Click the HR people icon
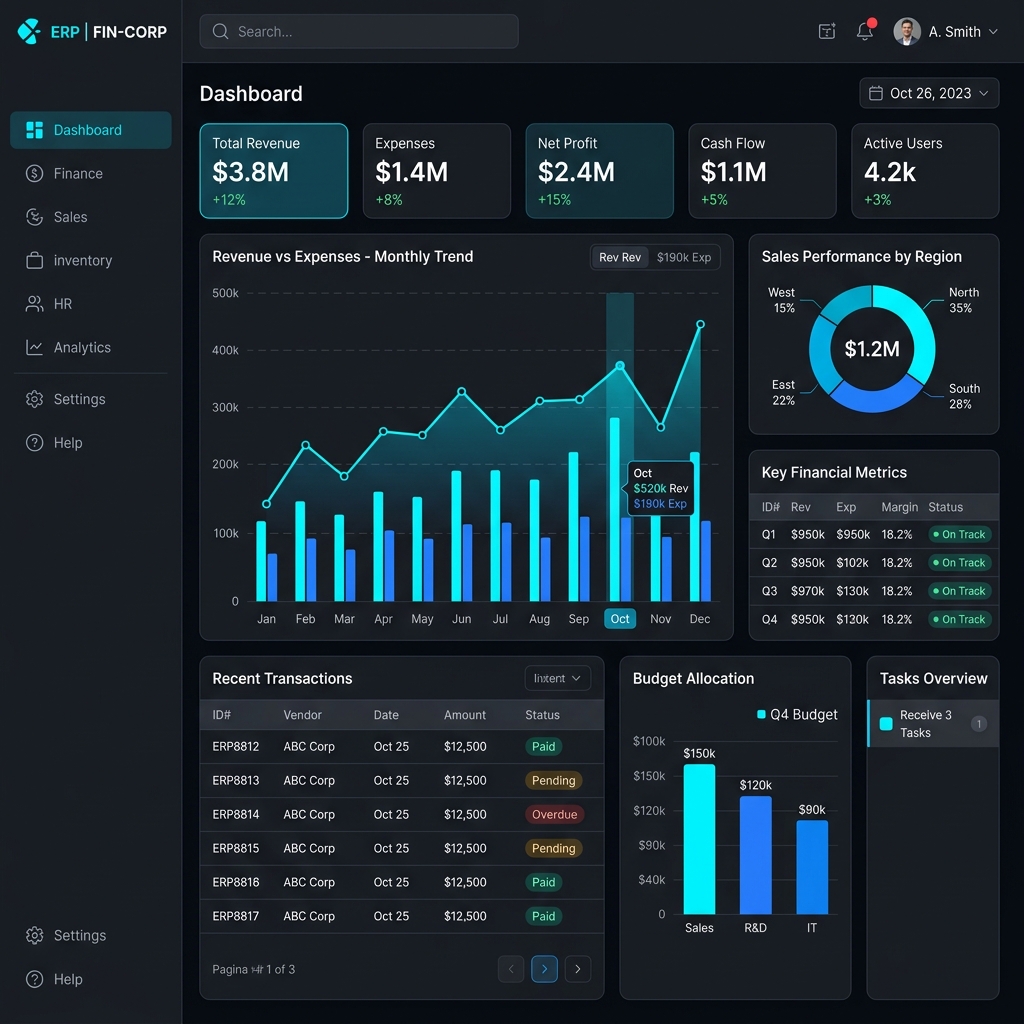 tap(34, 304)
